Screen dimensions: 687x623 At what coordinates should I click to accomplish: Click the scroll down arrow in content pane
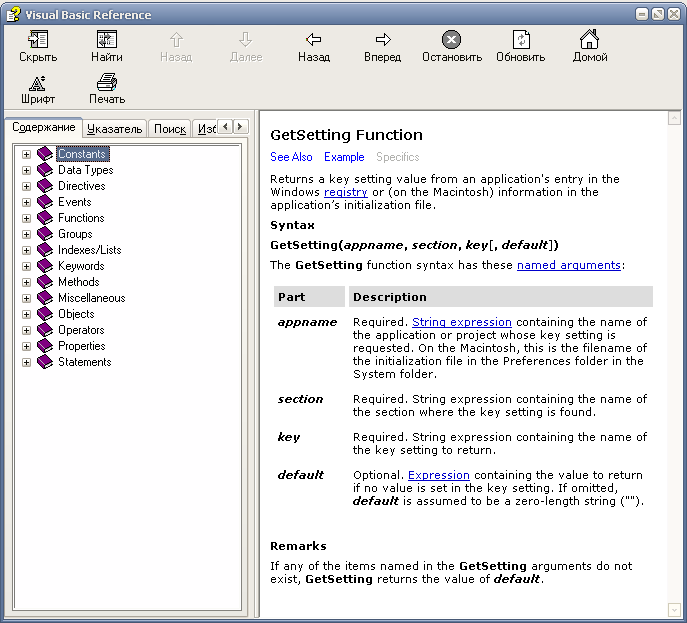click(x=674, y=609)
